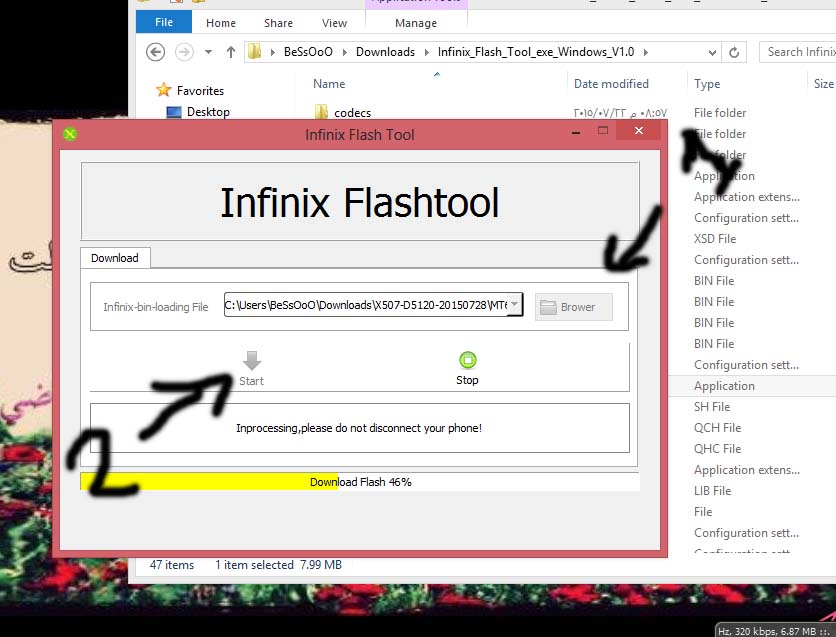Open the bin-loading file path dropdown

[x=515, y=304]
